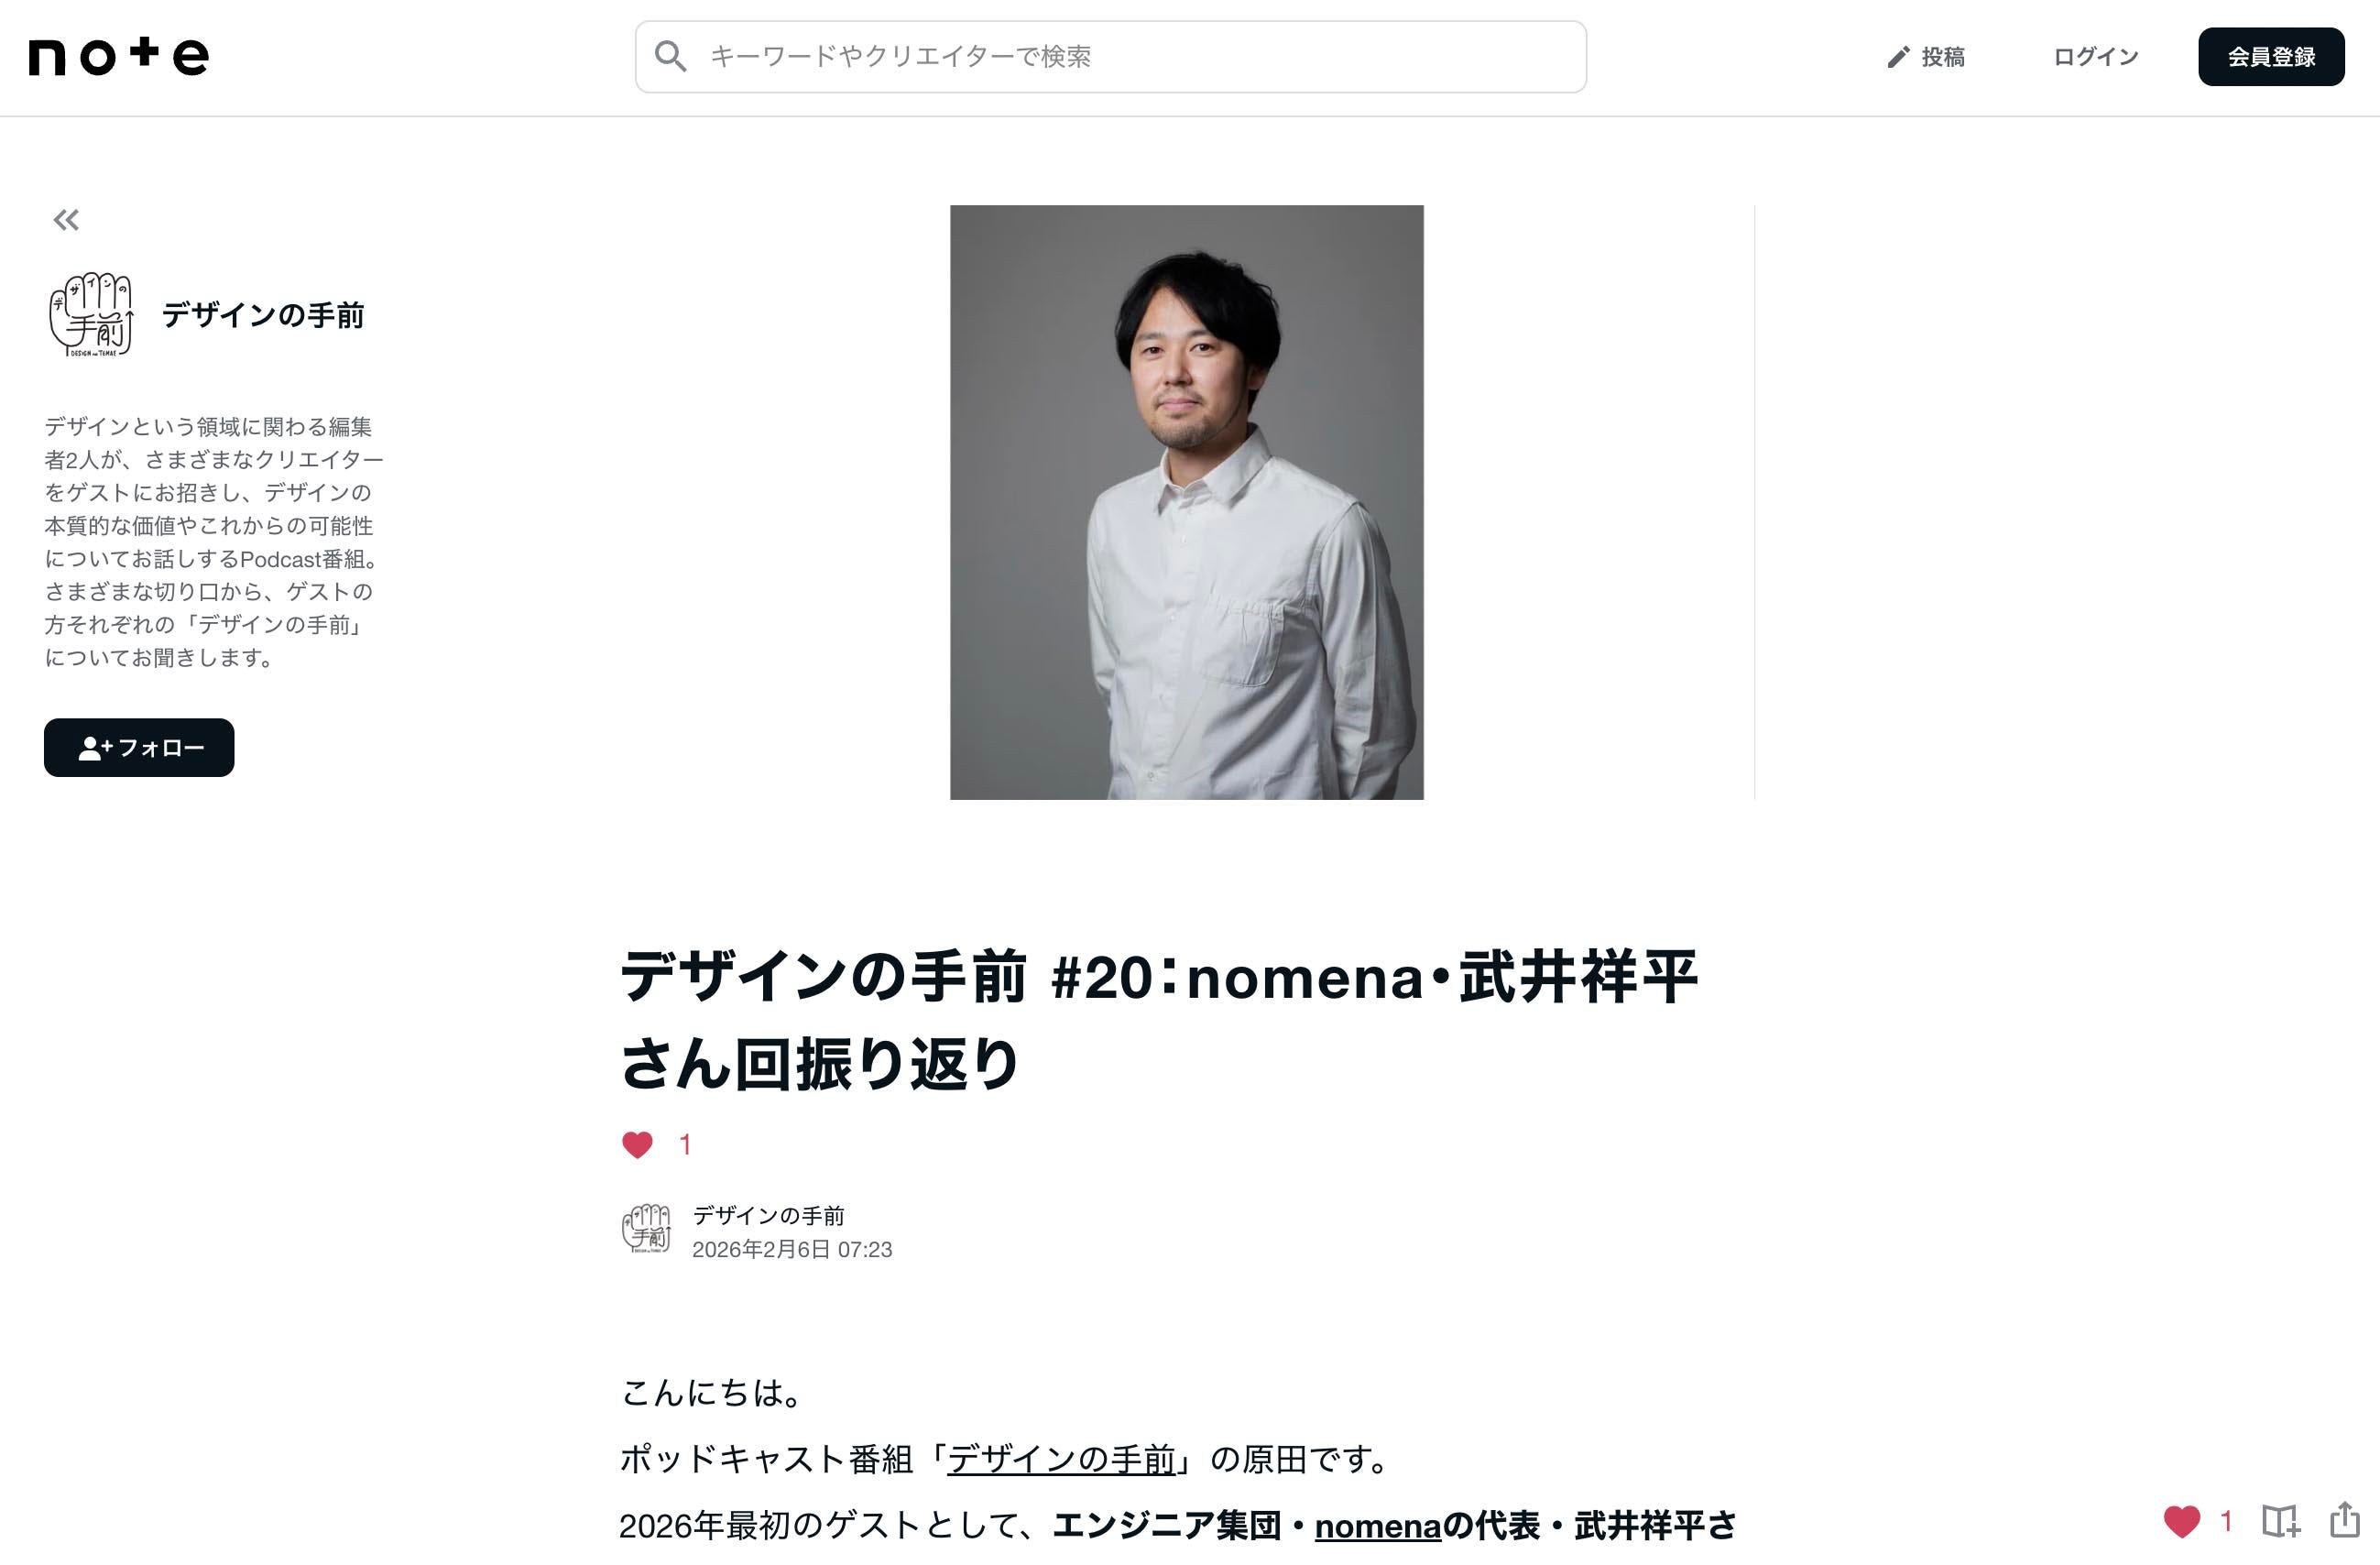
Task: Toggle the floating heart like icon
Action: pos(2181,1521)
